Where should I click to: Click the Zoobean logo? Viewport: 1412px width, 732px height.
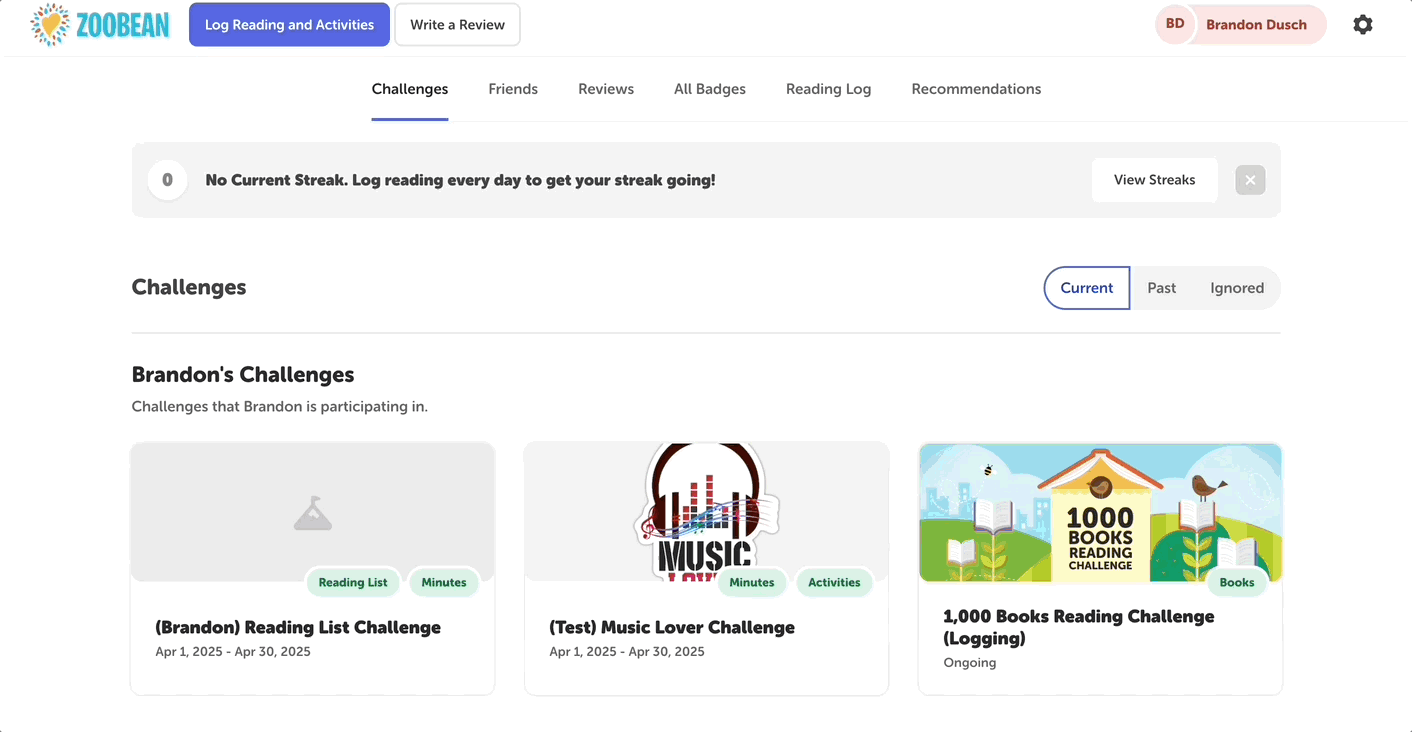100,25
